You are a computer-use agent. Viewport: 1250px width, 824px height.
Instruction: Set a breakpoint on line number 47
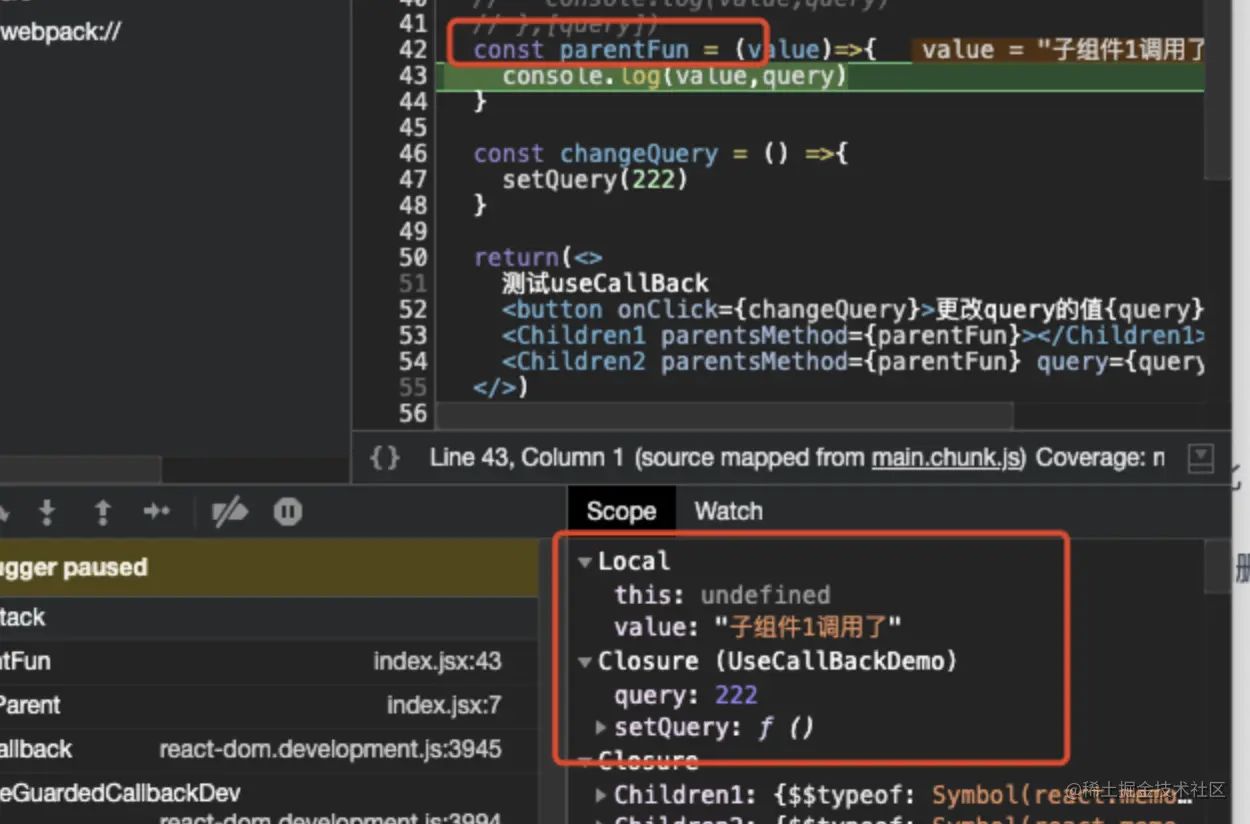click(413, 180)
